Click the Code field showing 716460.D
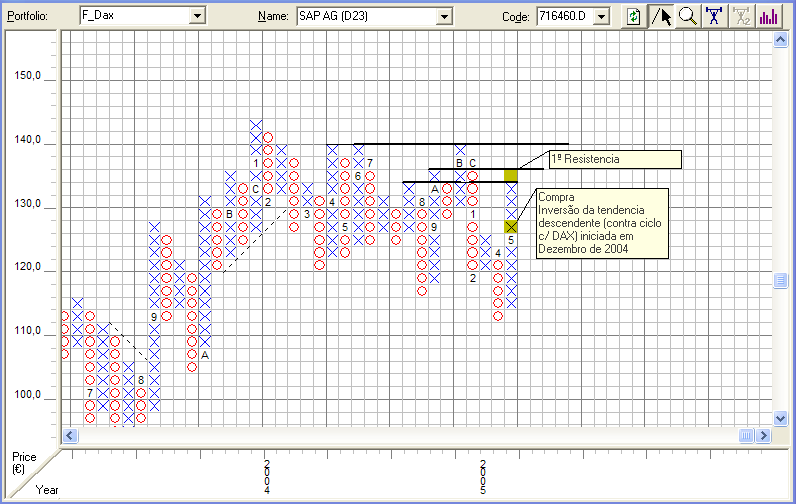Image resolution: width=796 pixels, height=504 pixels. (x=565, y=16)
